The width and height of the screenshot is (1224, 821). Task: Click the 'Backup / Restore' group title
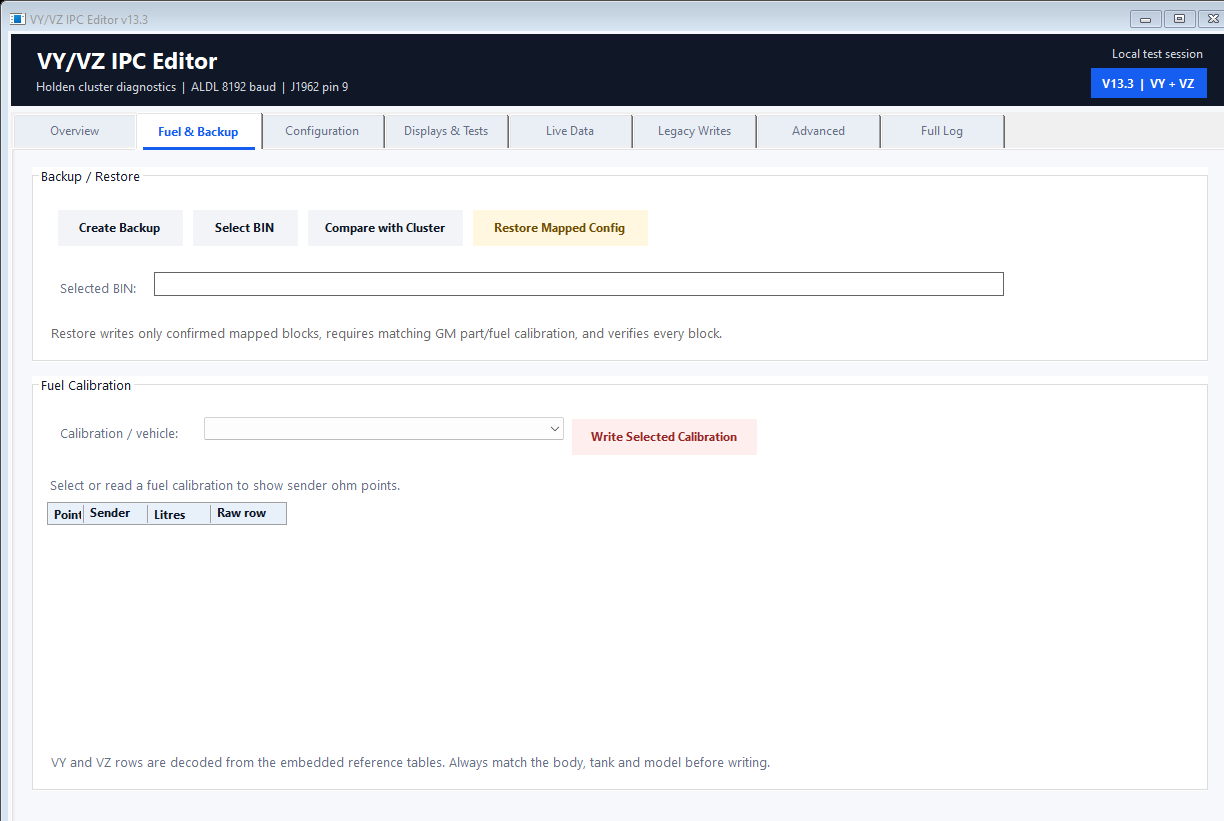pos(90,176)
